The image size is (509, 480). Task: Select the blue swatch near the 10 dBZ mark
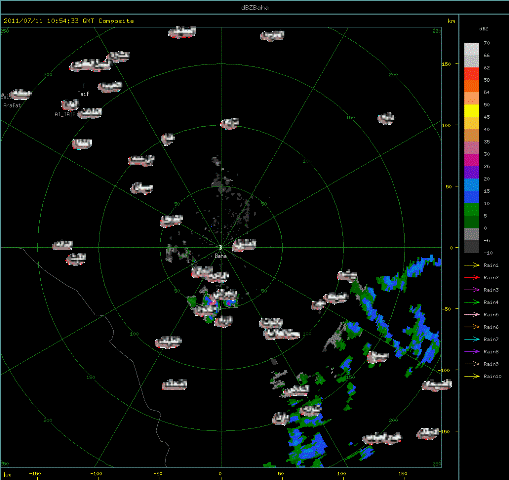[471, 197]
